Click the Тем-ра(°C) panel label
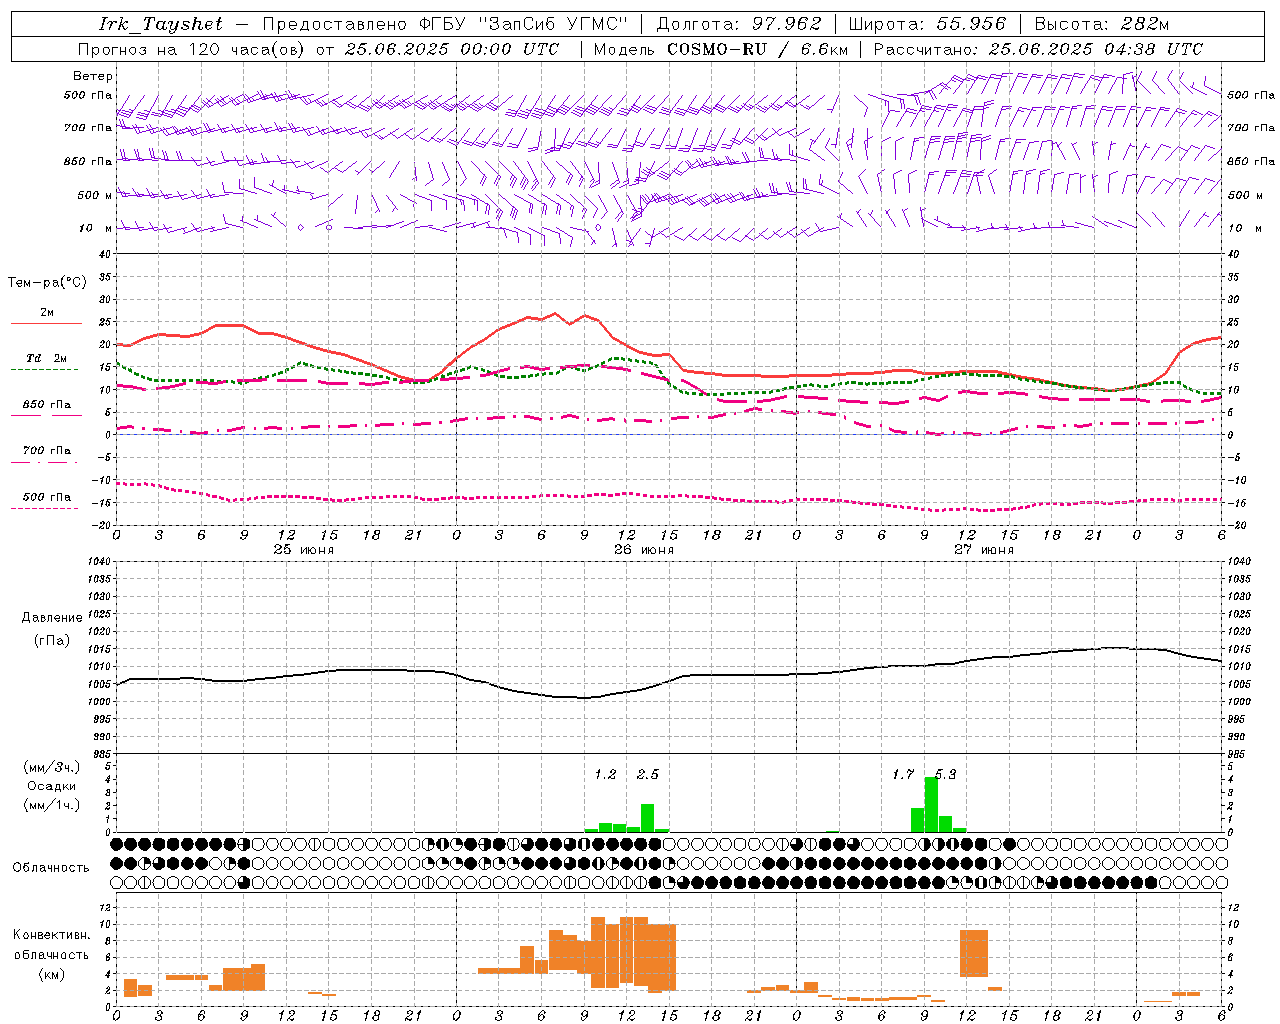Viewport: 1280px width, 1024px height. coord(47,283)
